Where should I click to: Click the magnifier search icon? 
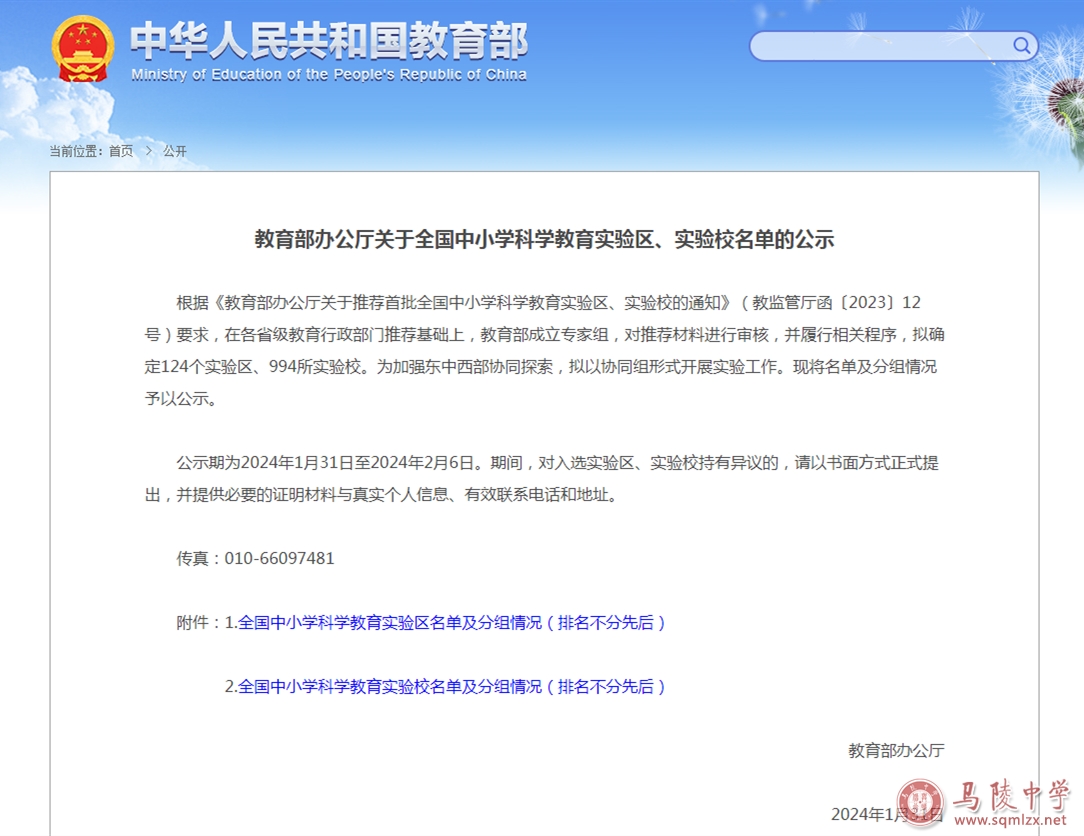1021,46
